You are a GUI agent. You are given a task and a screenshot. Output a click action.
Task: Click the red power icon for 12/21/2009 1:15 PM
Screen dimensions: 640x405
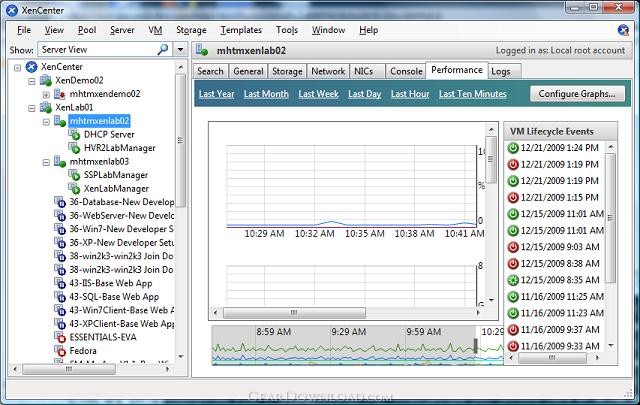pos(513,198)
